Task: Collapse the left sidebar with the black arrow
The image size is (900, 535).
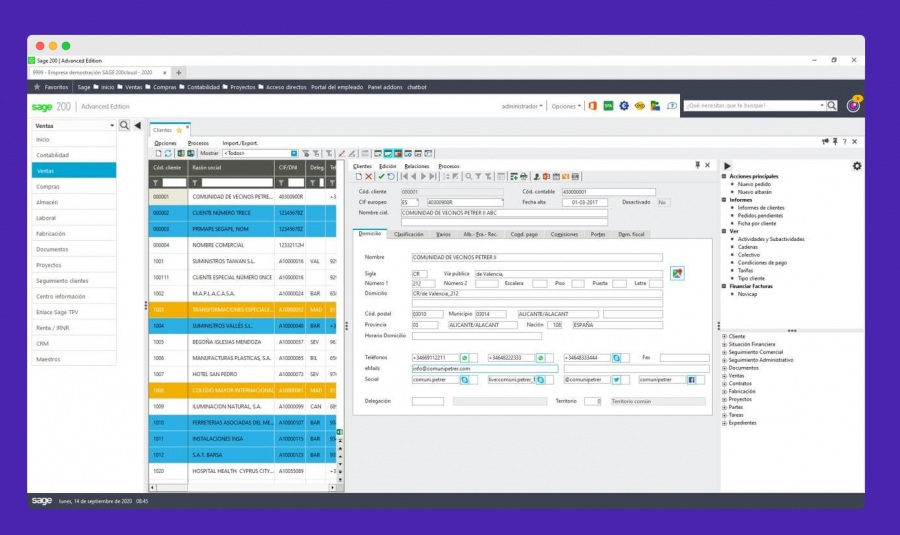Action: (137, 125)
